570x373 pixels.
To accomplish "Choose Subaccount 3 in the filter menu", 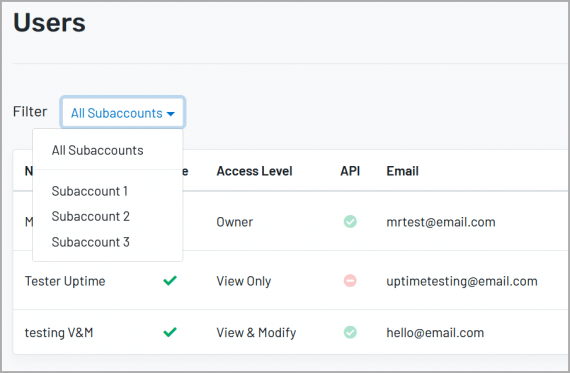I will [x=91, y=242].
